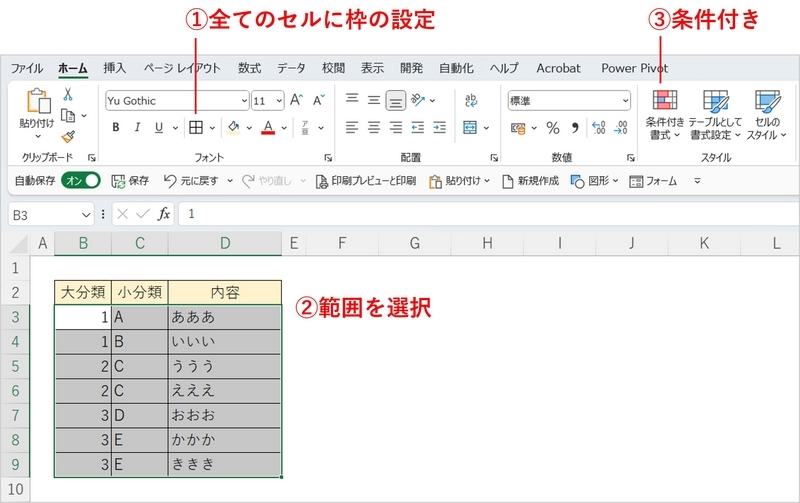The width and height of the screenshot is (800, 503).
Task: Switch to the データ tab
Action: click(291, 68)
